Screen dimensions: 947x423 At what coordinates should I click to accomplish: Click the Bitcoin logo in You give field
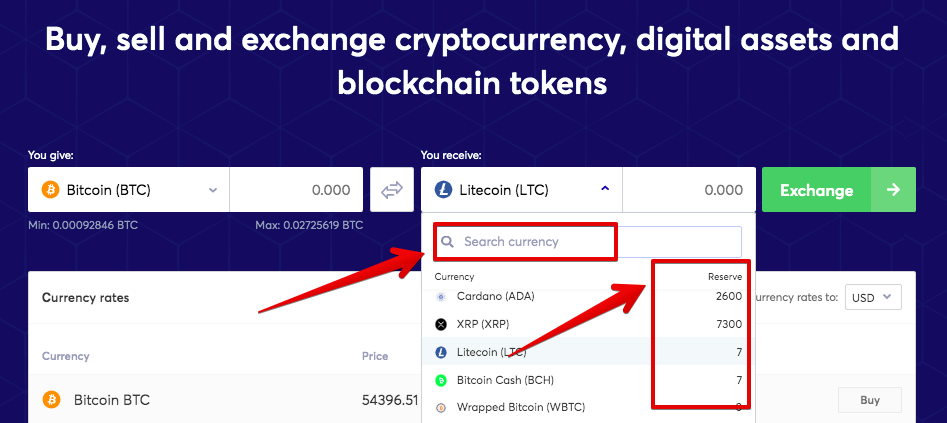click(51, 190)
